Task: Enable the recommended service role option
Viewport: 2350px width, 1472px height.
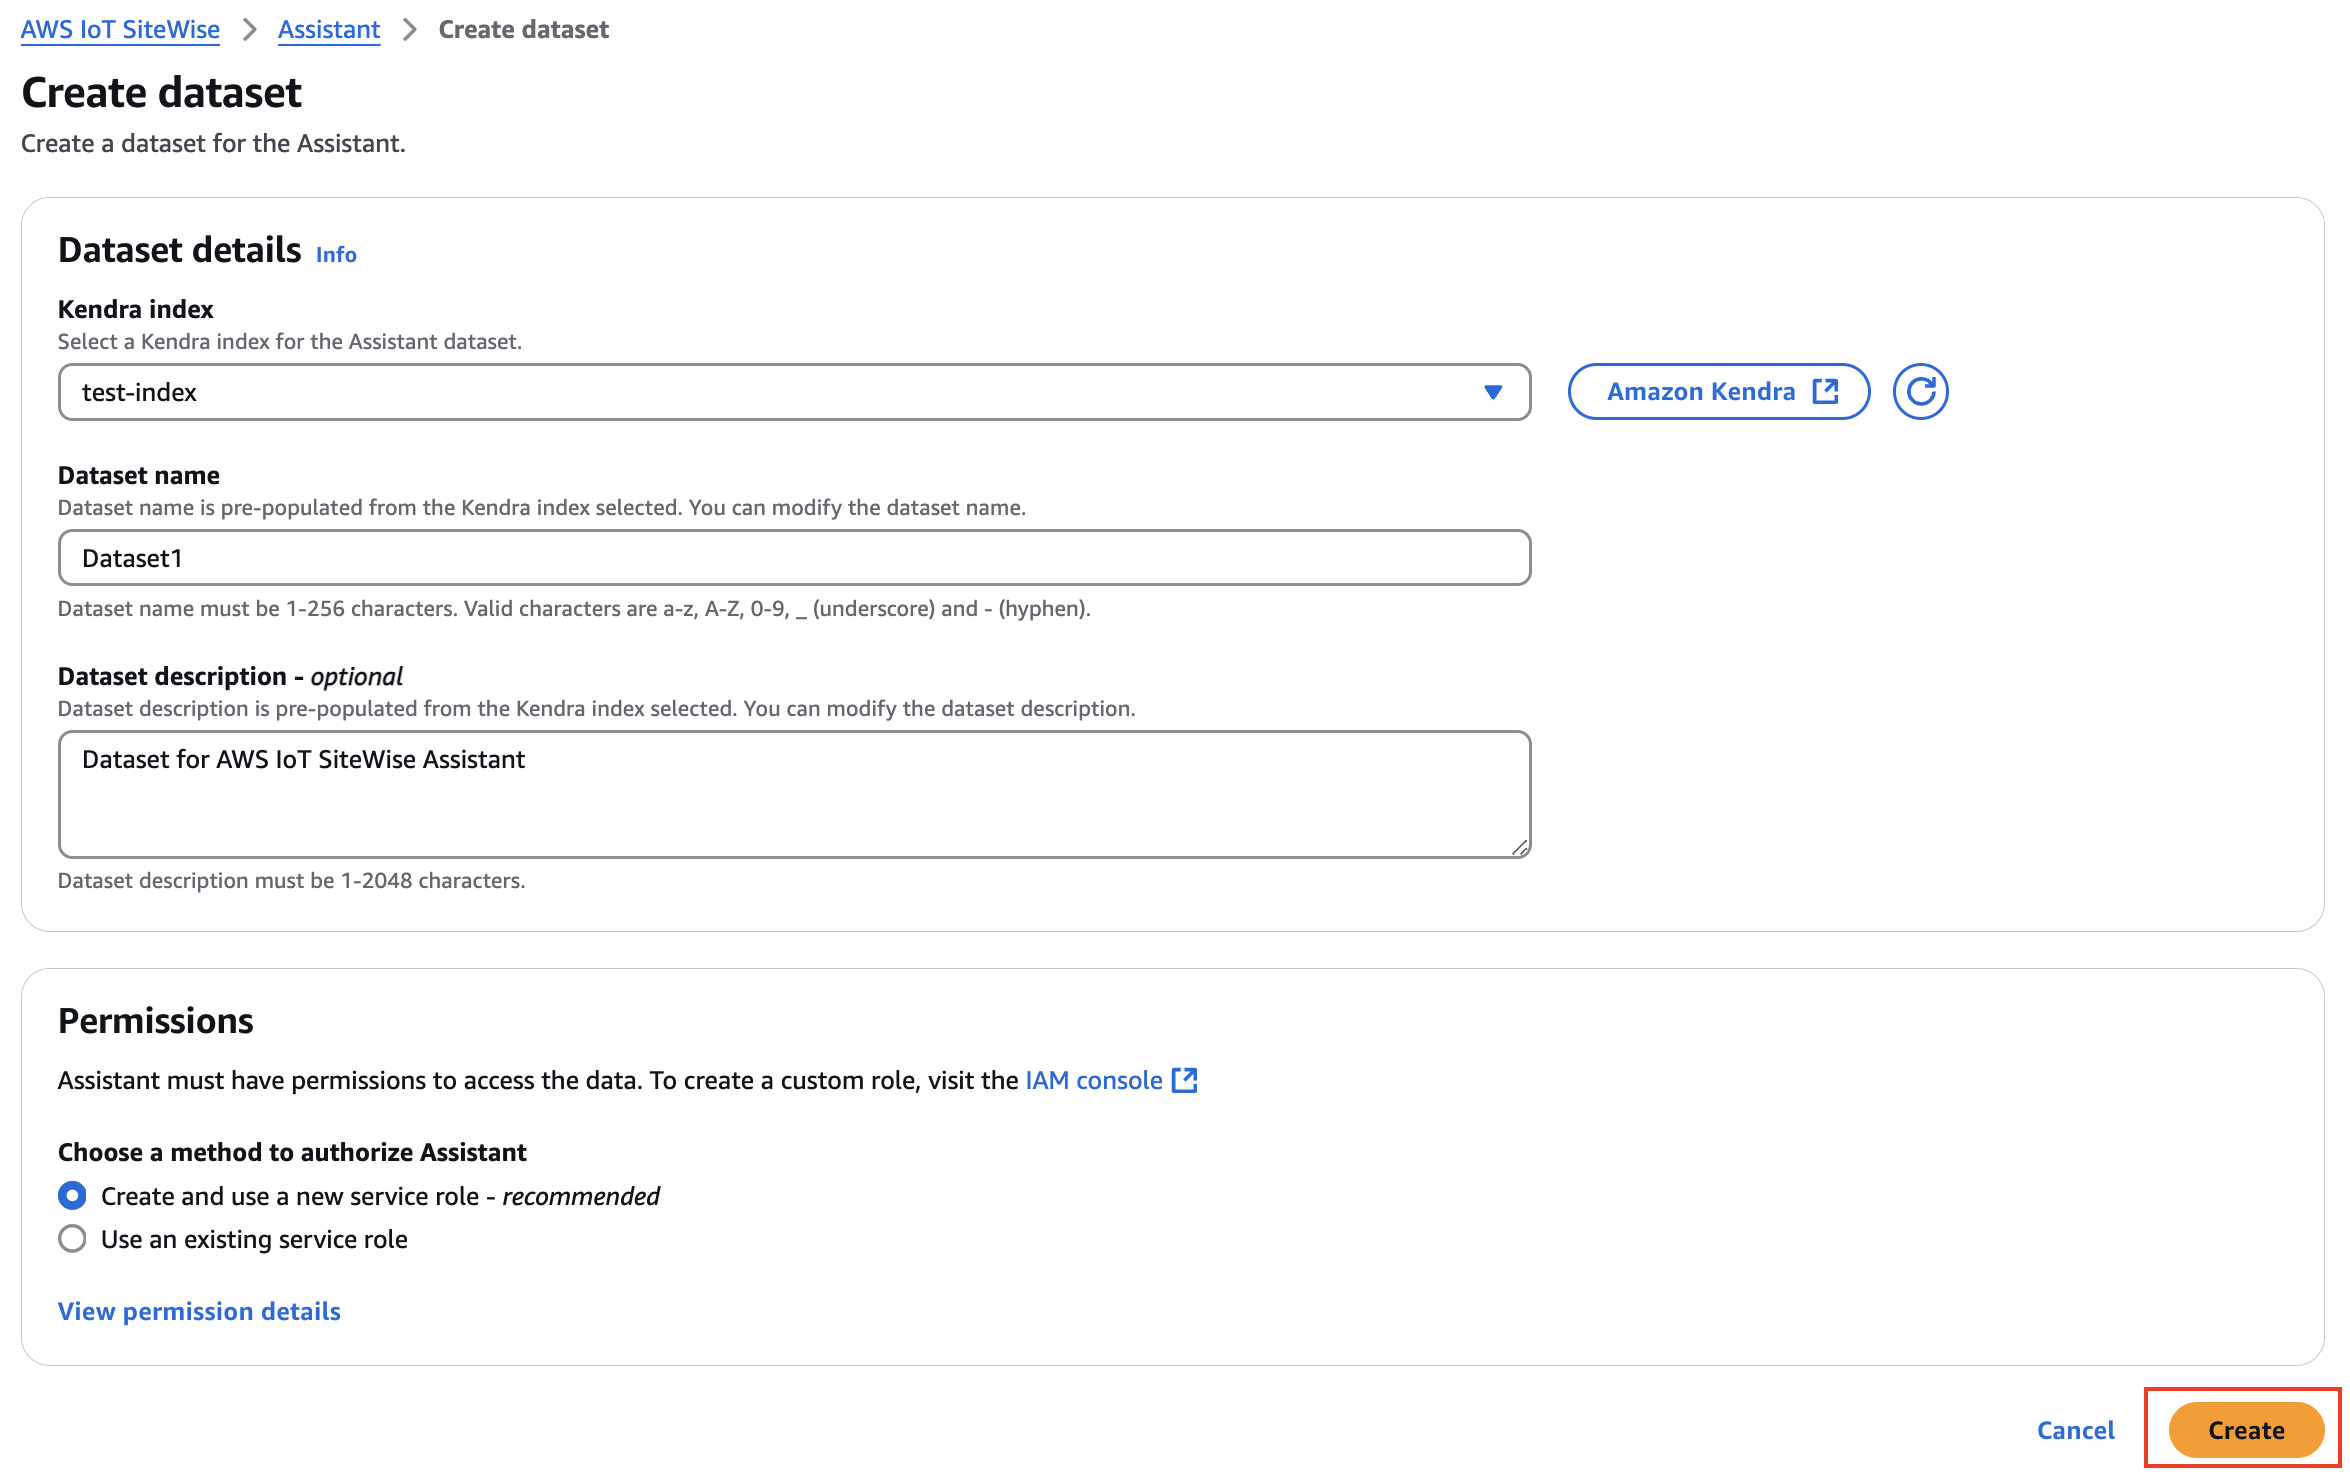Action: click(71, 1195)
